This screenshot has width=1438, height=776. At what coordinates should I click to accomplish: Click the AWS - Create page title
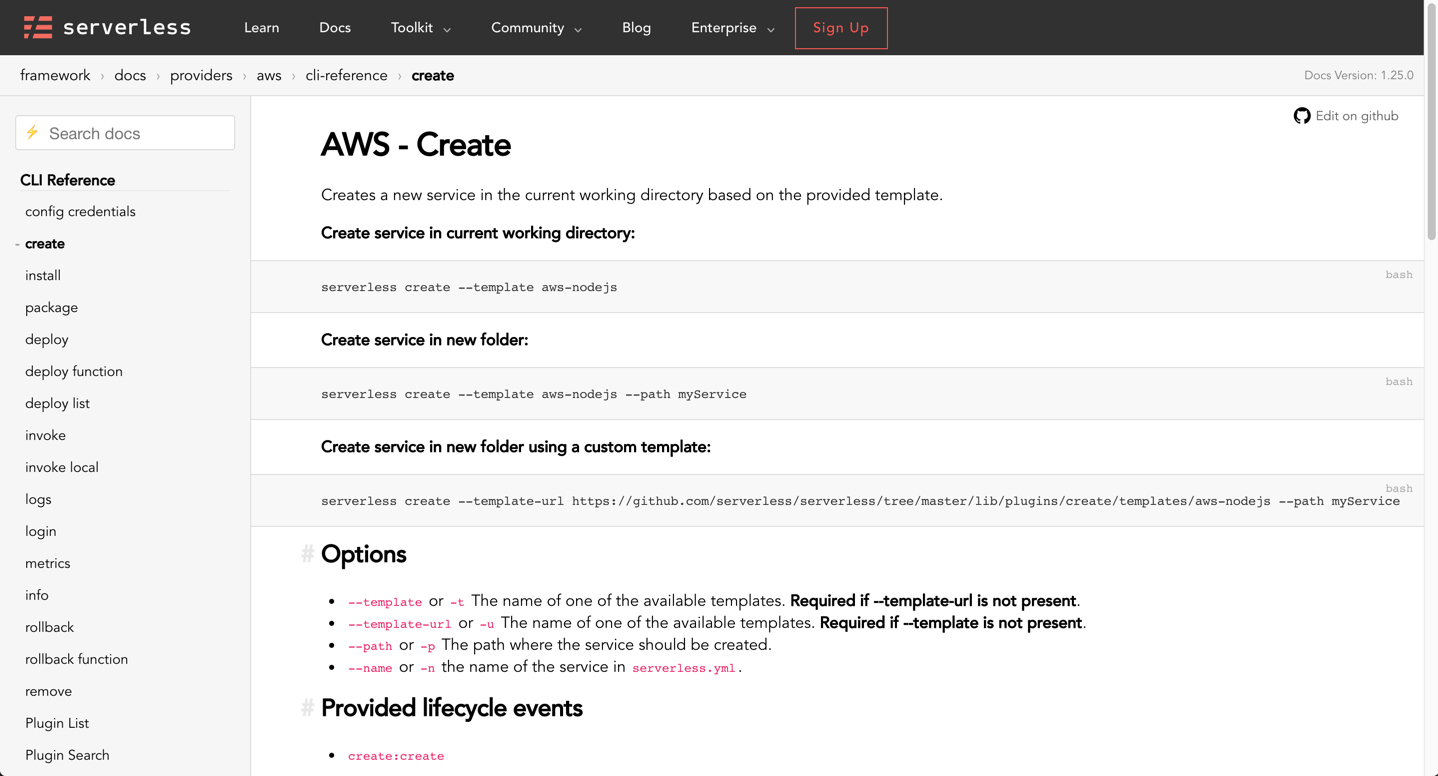coord(416,145)
